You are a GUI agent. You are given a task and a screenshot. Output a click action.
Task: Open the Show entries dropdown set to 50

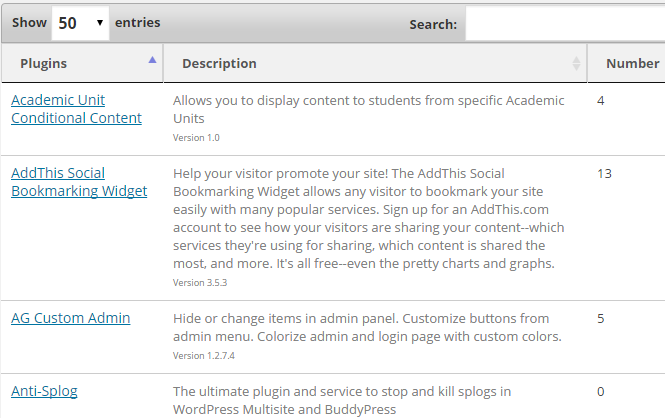click(80, 23)
